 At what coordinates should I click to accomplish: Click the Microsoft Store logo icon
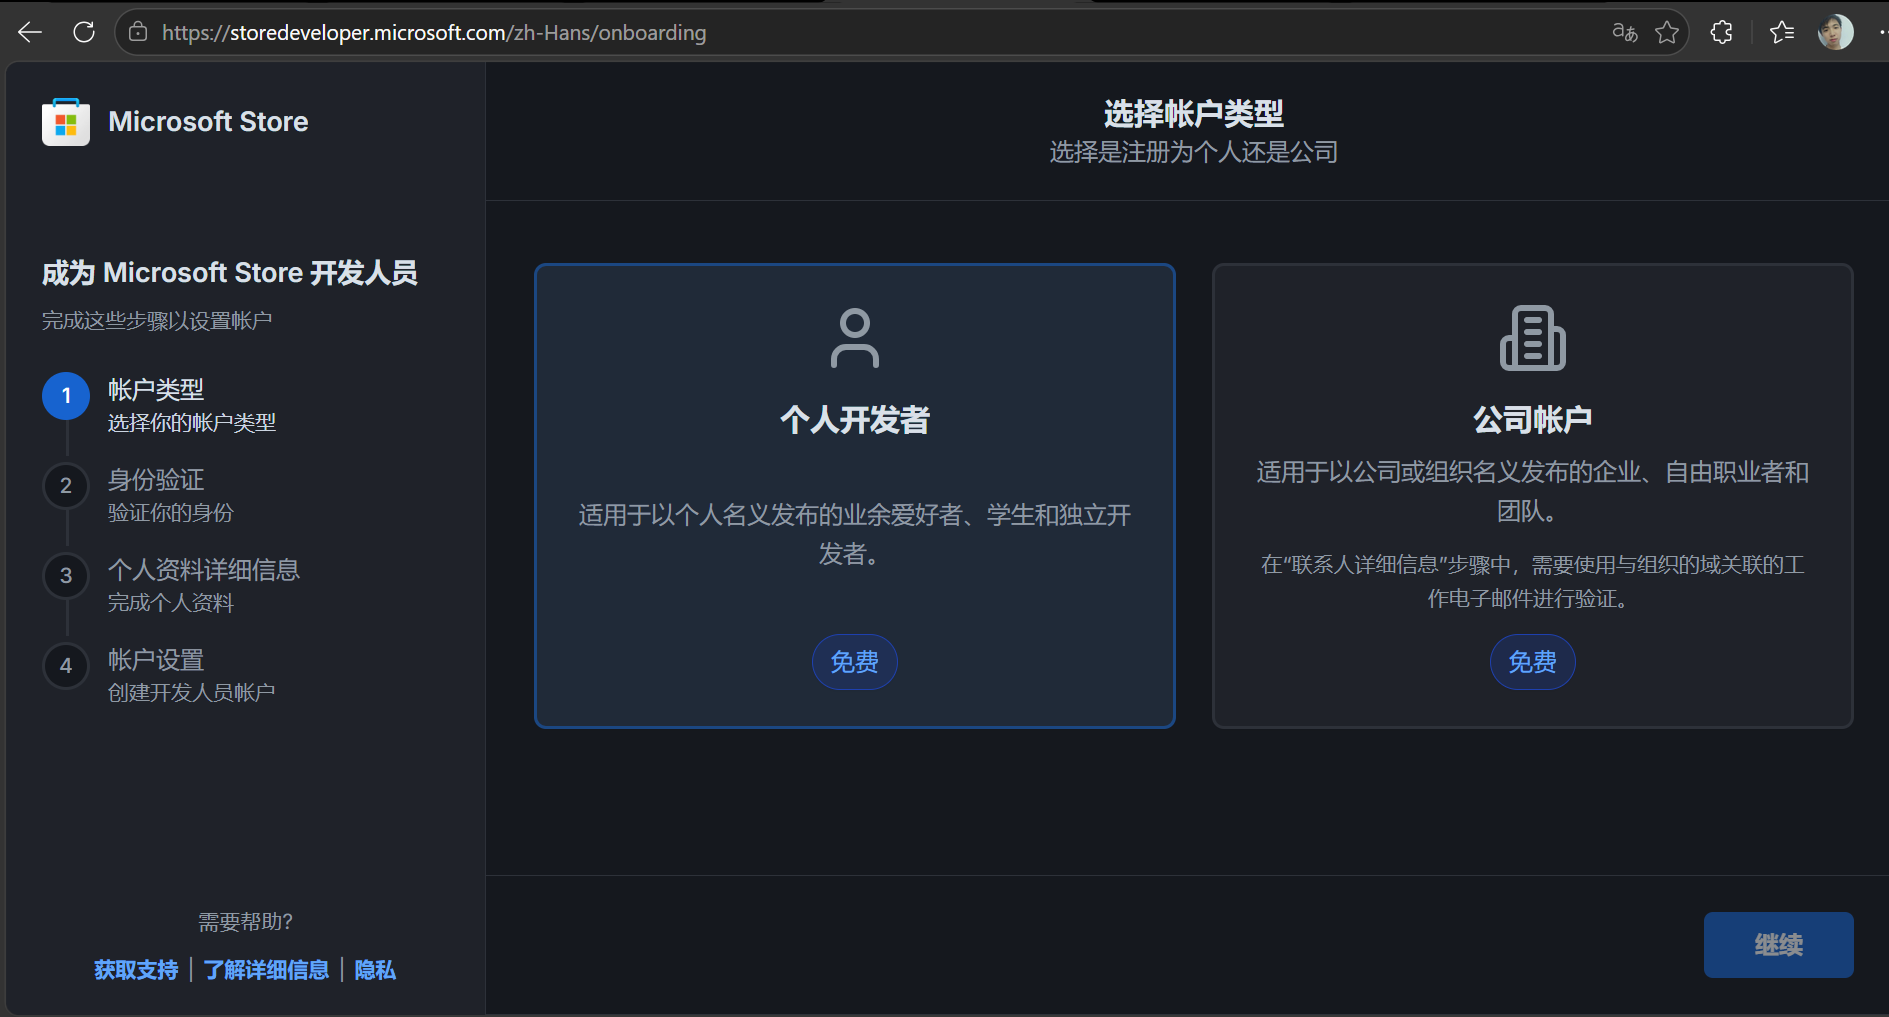click(66, 122)
